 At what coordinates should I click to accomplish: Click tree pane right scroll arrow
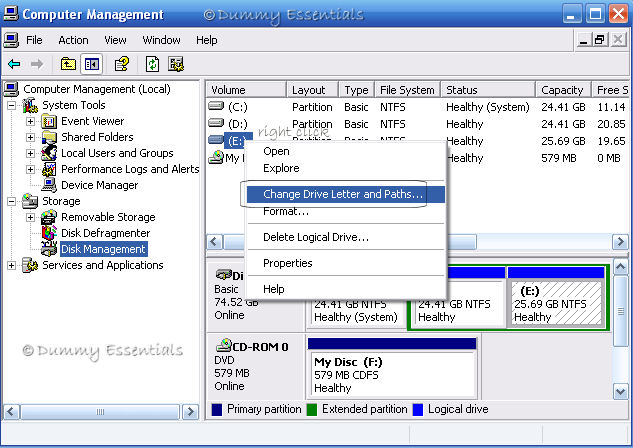click(x=190, y=412)
